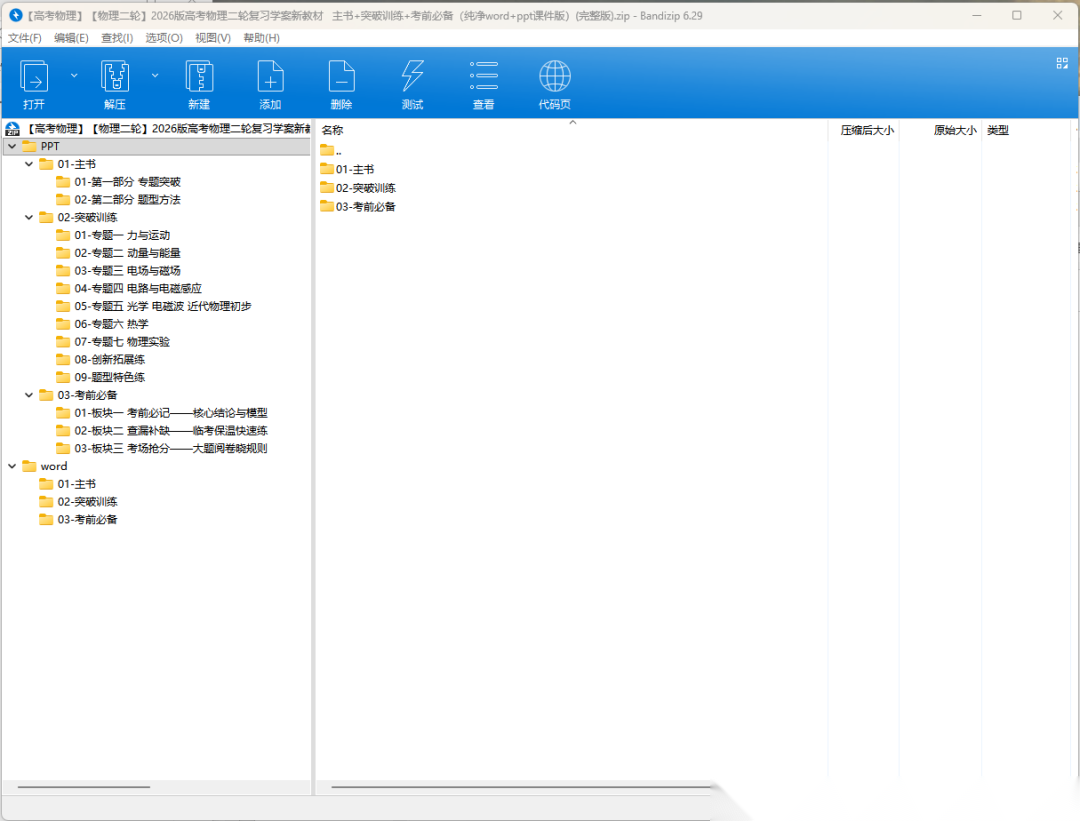Open the 选项(O) menu
Viewport: 1080px width, 821px height.
point(164,38)
